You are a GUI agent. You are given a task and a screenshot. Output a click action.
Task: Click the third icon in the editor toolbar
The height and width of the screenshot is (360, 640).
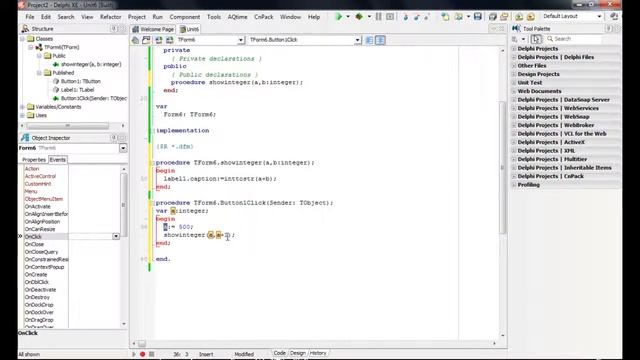(159, 40)
